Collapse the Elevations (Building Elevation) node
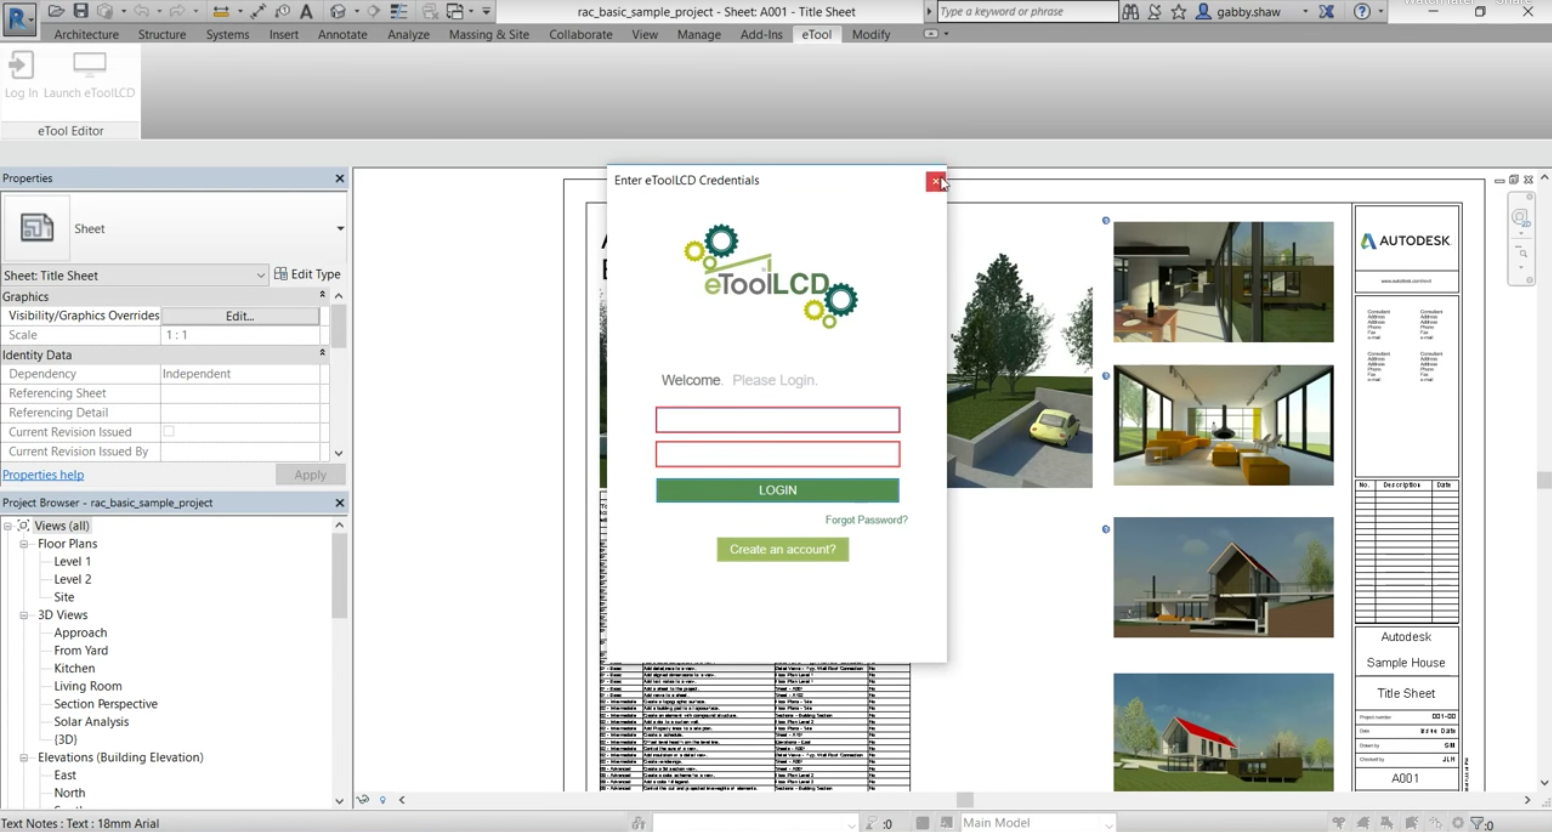The width and height of the screenshot is (1552, 832). (24, 758)
